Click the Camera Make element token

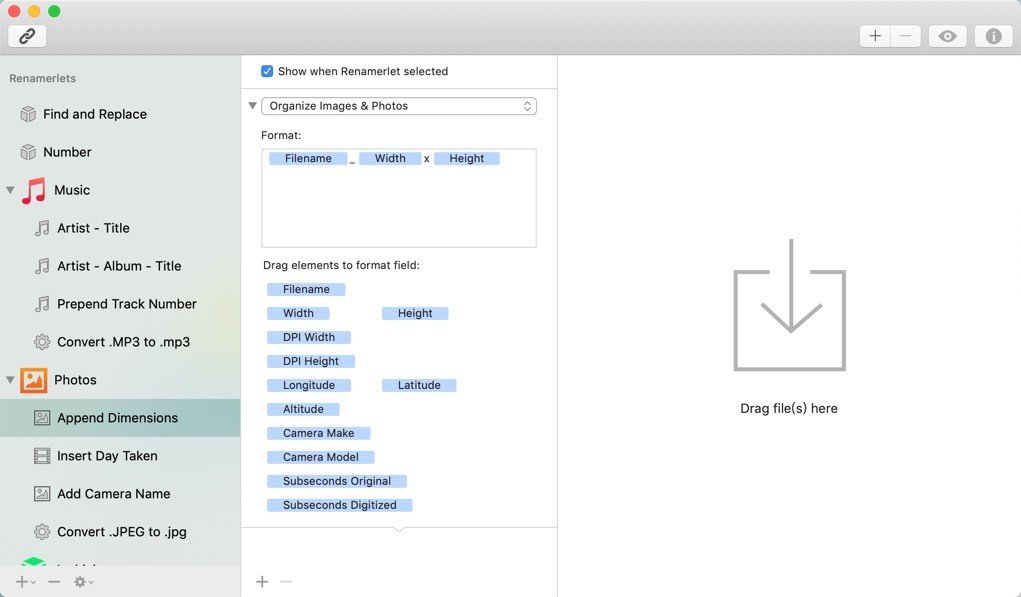click(318, 433)
